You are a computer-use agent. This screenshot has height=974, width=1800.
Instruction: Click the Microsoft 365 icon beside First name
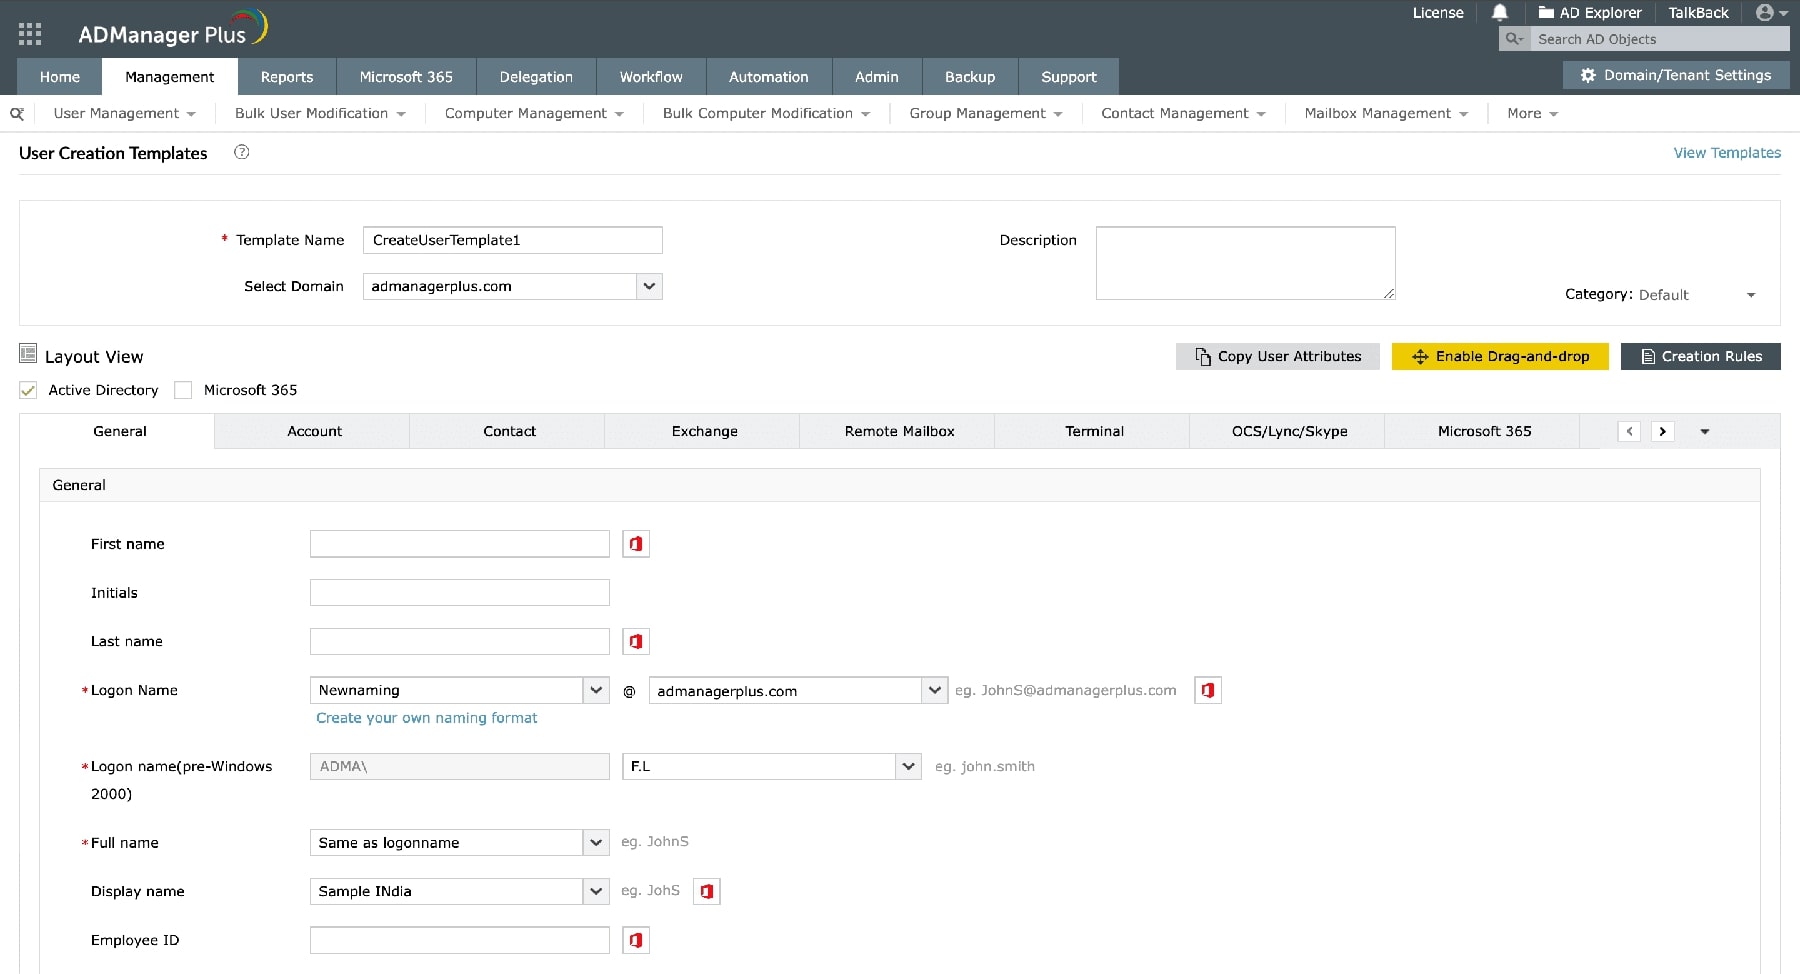pos(636,543)
